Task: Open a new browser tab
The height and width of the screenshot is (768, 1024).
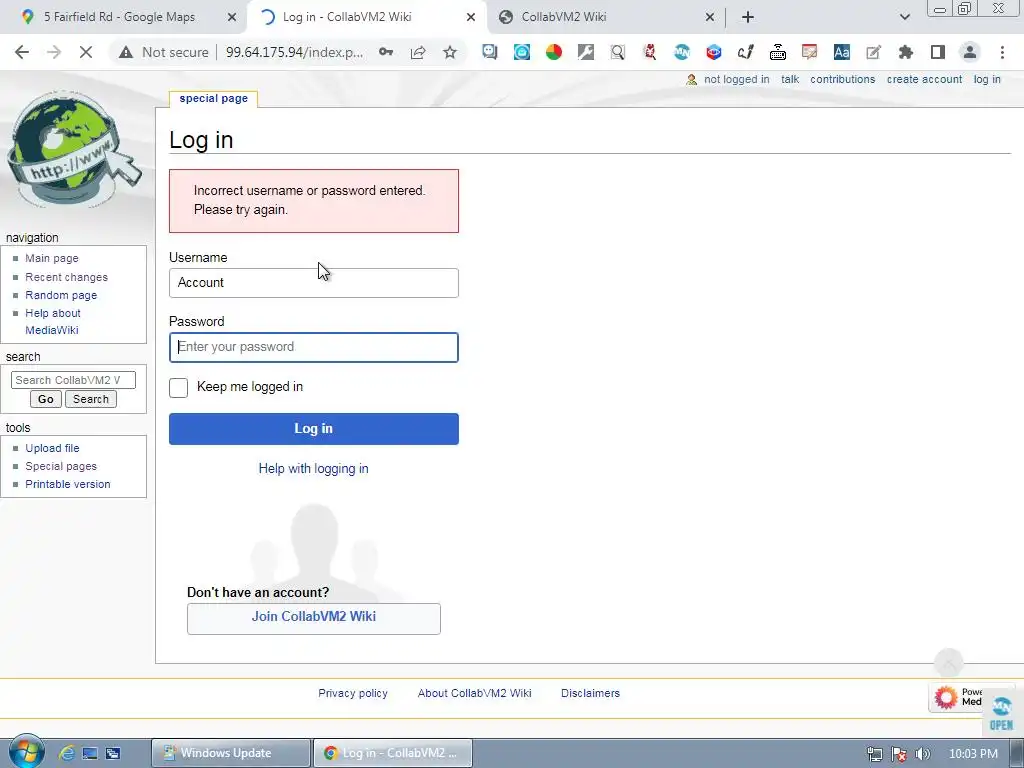Action: (748, 17)
